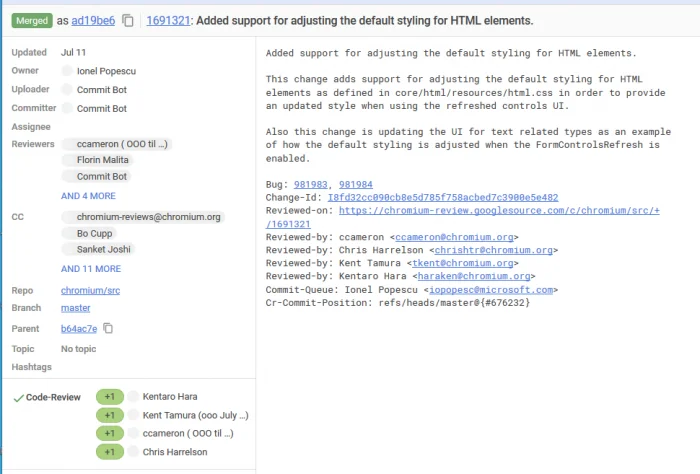Open the ad19be6 merged commit link
Viewport: 700px width, 474px height.
pos(94,20)
